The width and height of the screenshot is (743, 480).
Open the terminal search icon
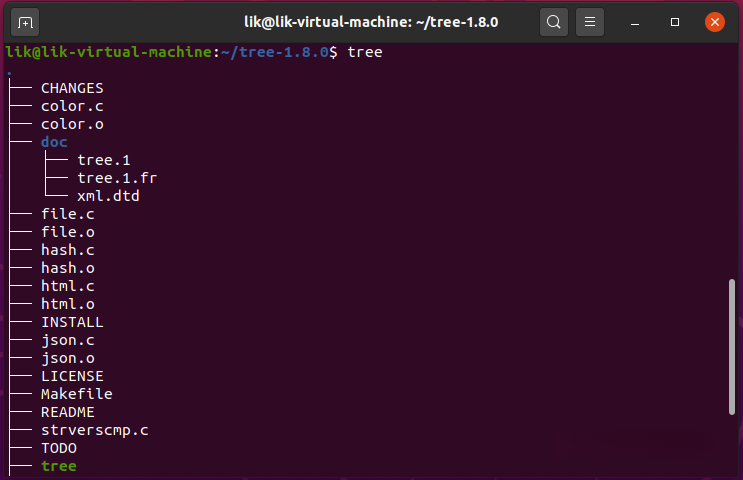pyautogui.click(x=553, y=21)
